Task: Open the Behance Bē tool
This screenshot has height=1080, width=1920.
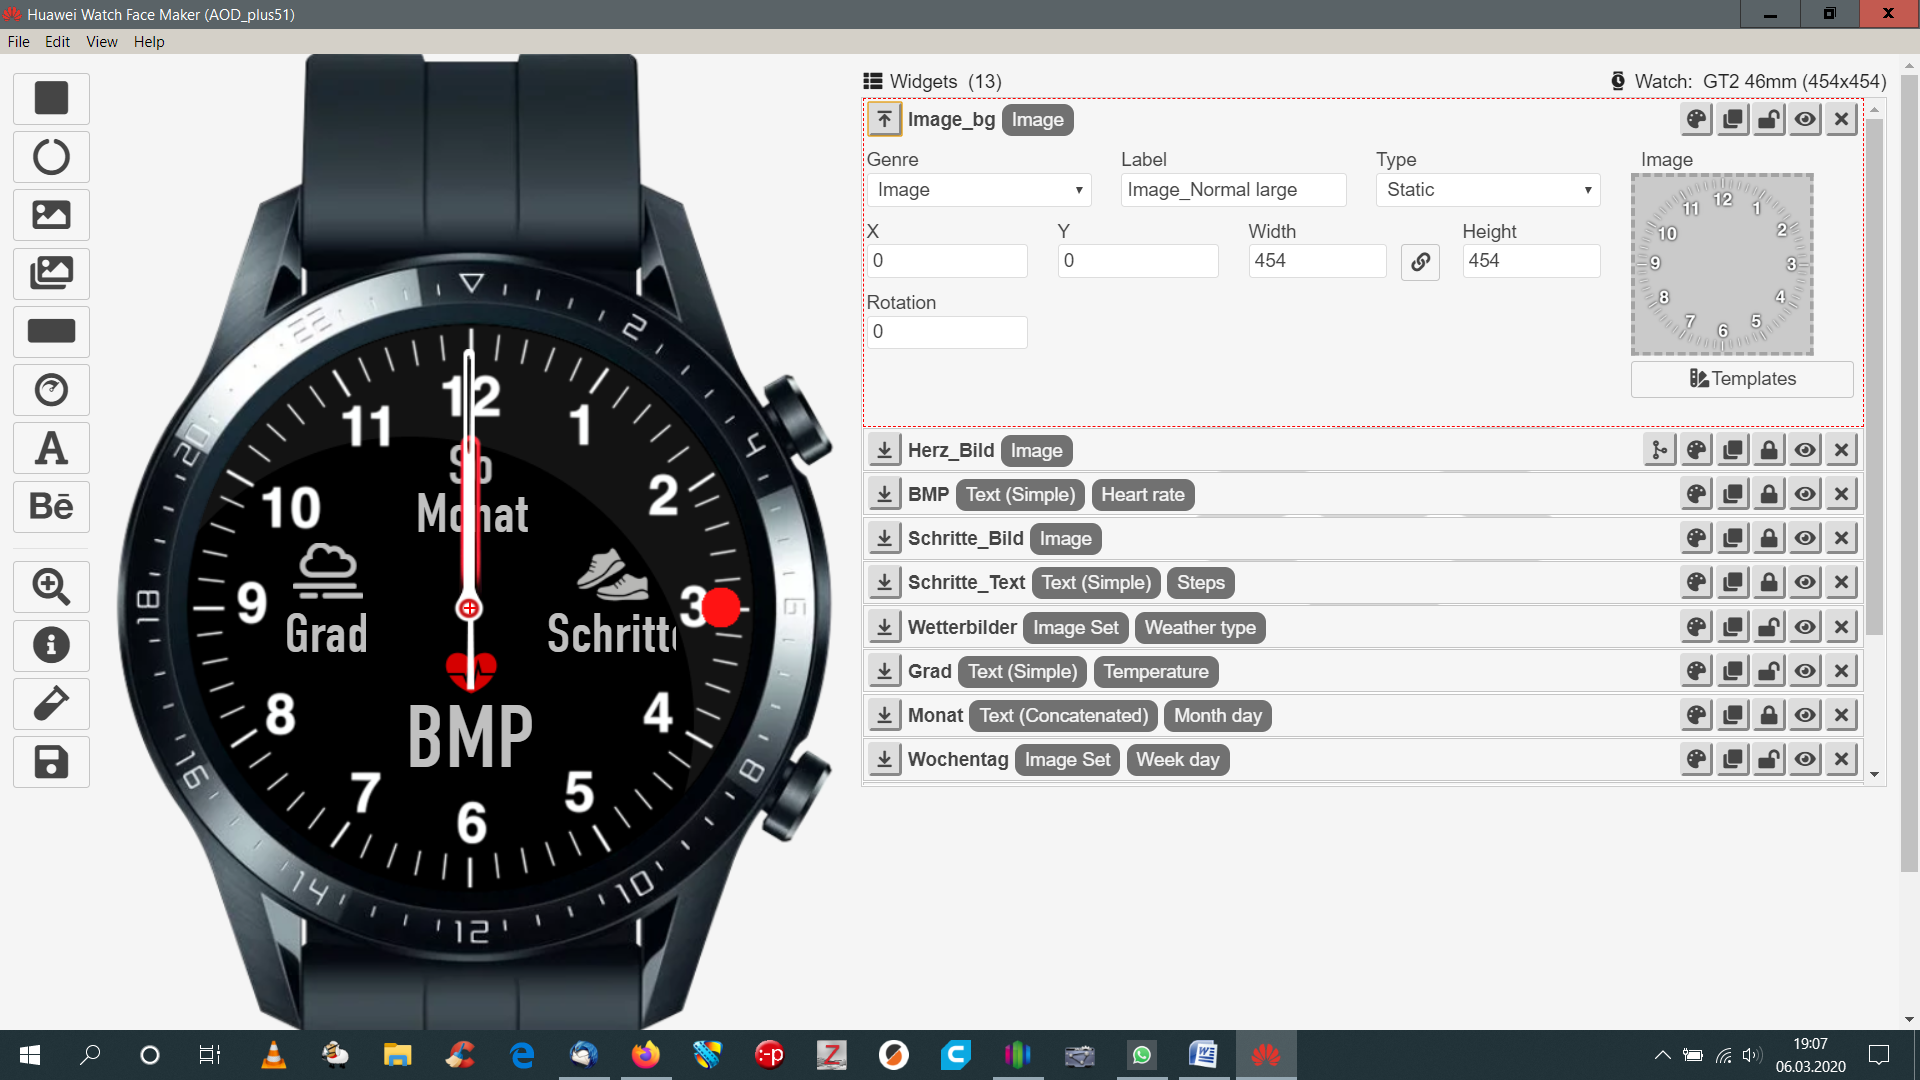Action: (x=51, y=507)
